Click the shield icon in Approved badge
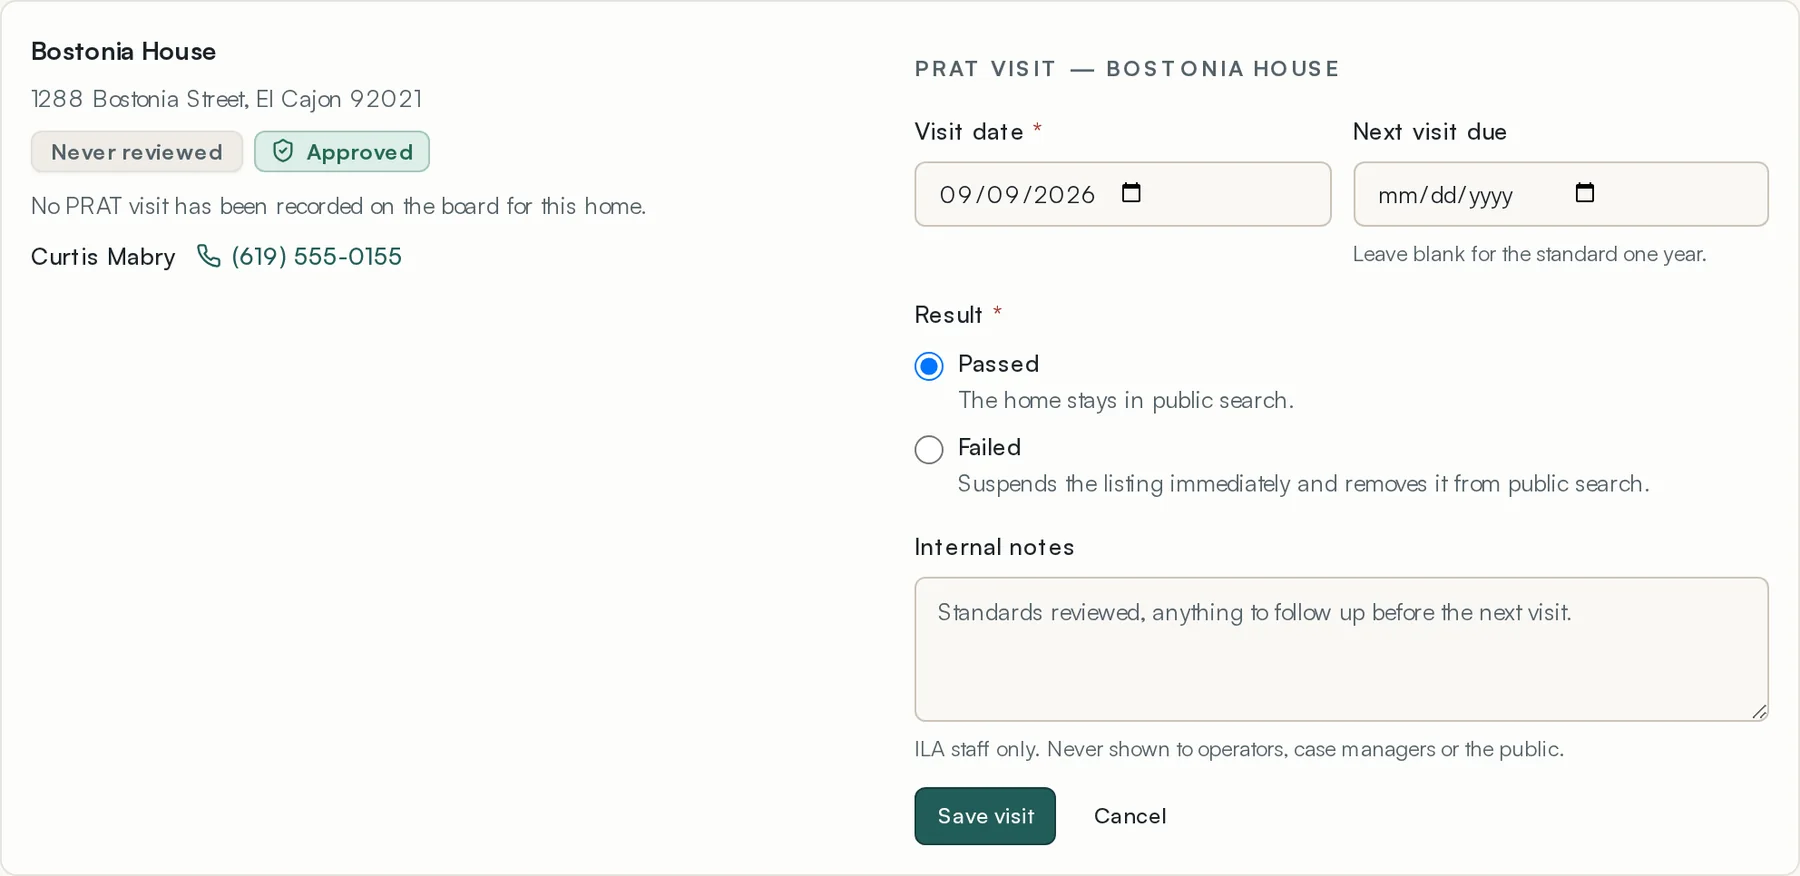Screen dimensions: 1800x876 coord(283,151)
